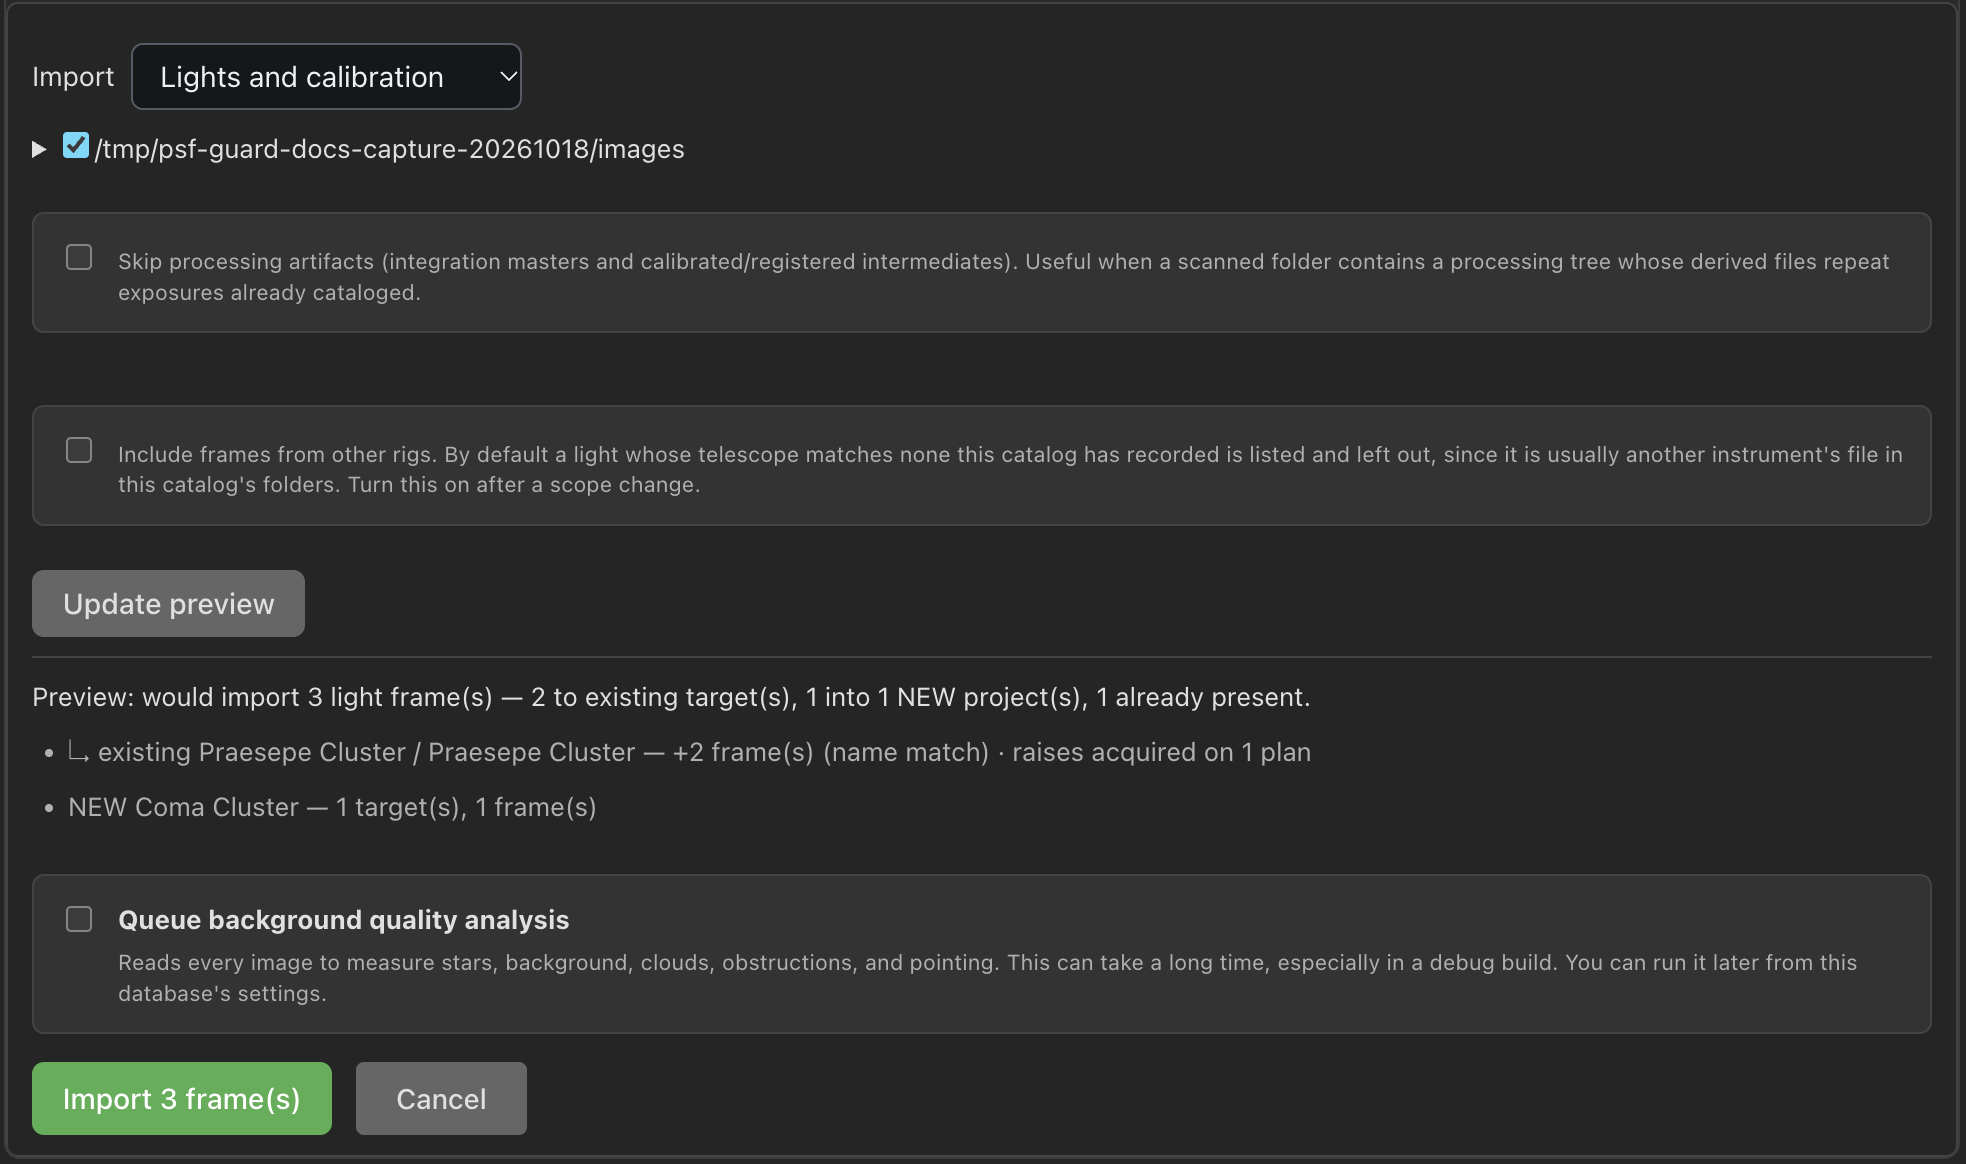1966x1164 pixels.
Task: Click the existing Praesepe Cluster preview line
Action: point(689,752)
